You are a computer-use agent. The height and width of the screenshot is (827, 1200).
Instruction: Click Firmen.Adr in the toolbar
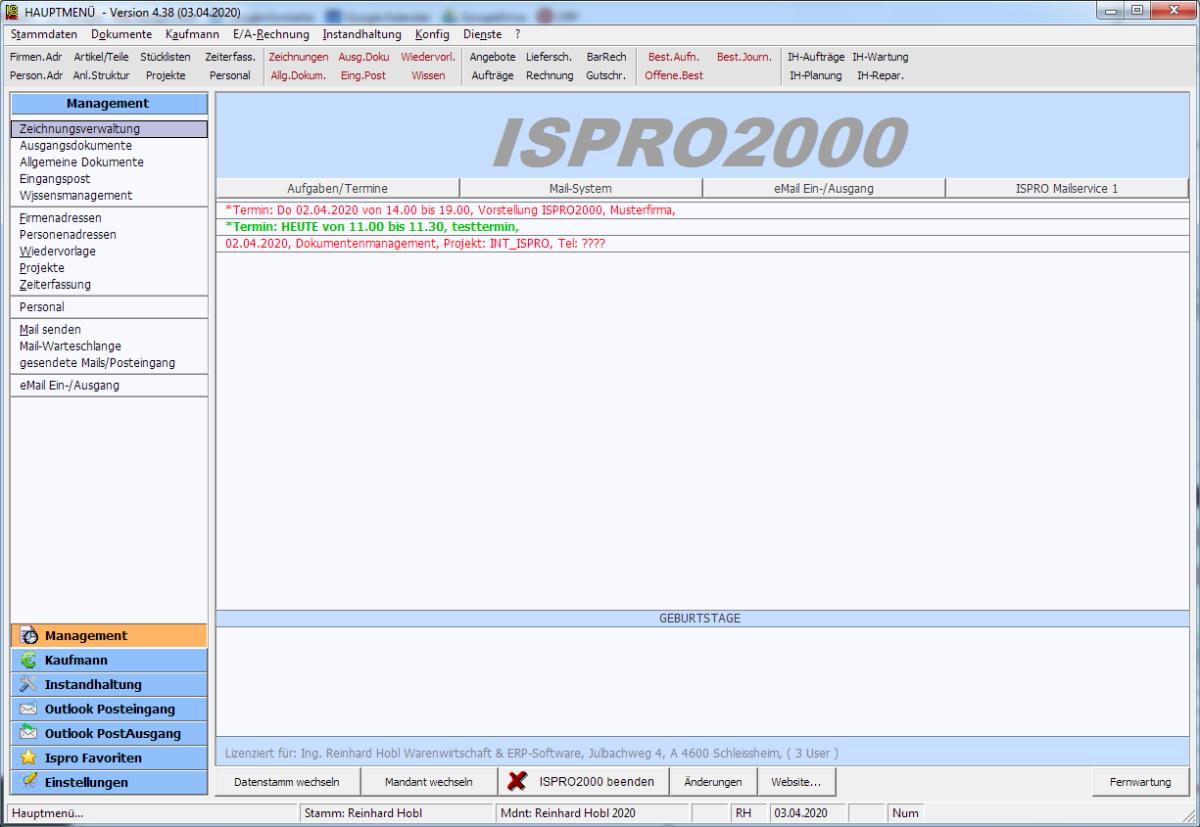point(36,57)
